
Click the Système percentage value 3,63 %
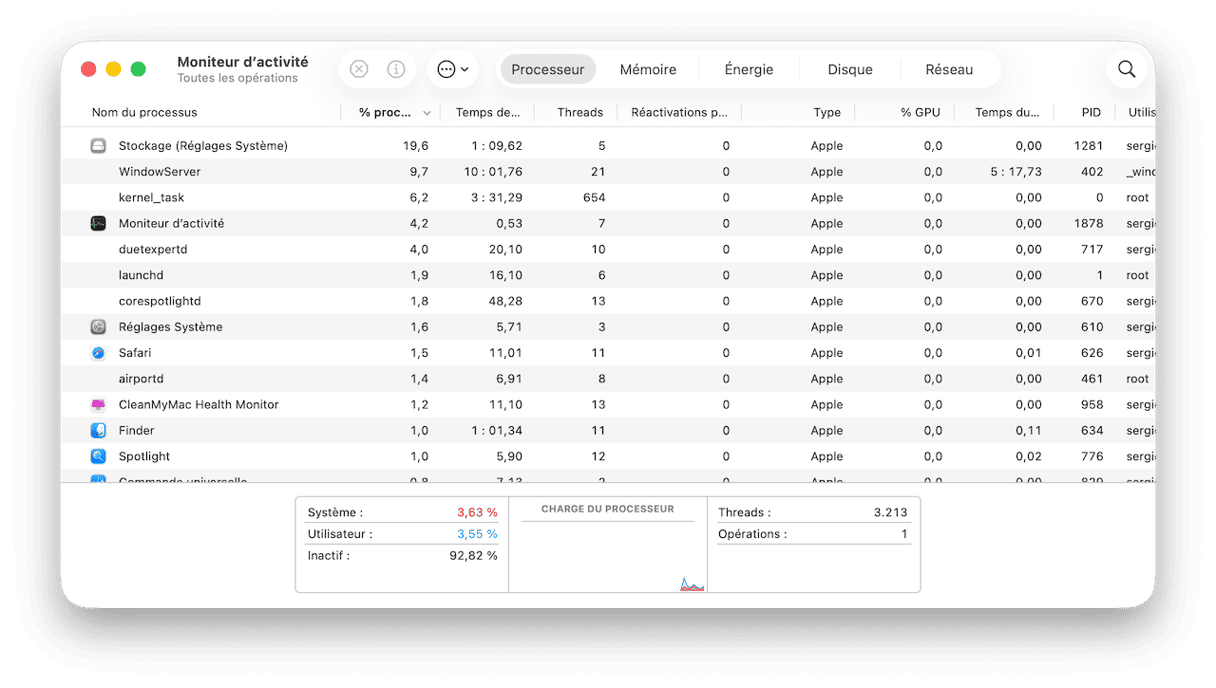point(477,512)
